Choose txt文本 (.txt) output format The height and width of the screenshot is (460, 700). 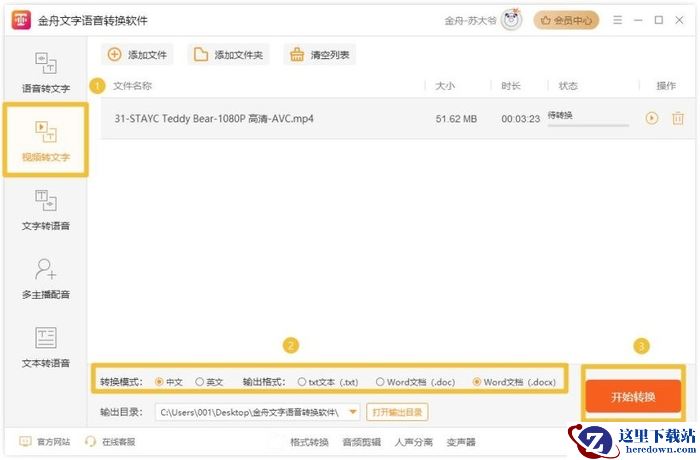328,382
